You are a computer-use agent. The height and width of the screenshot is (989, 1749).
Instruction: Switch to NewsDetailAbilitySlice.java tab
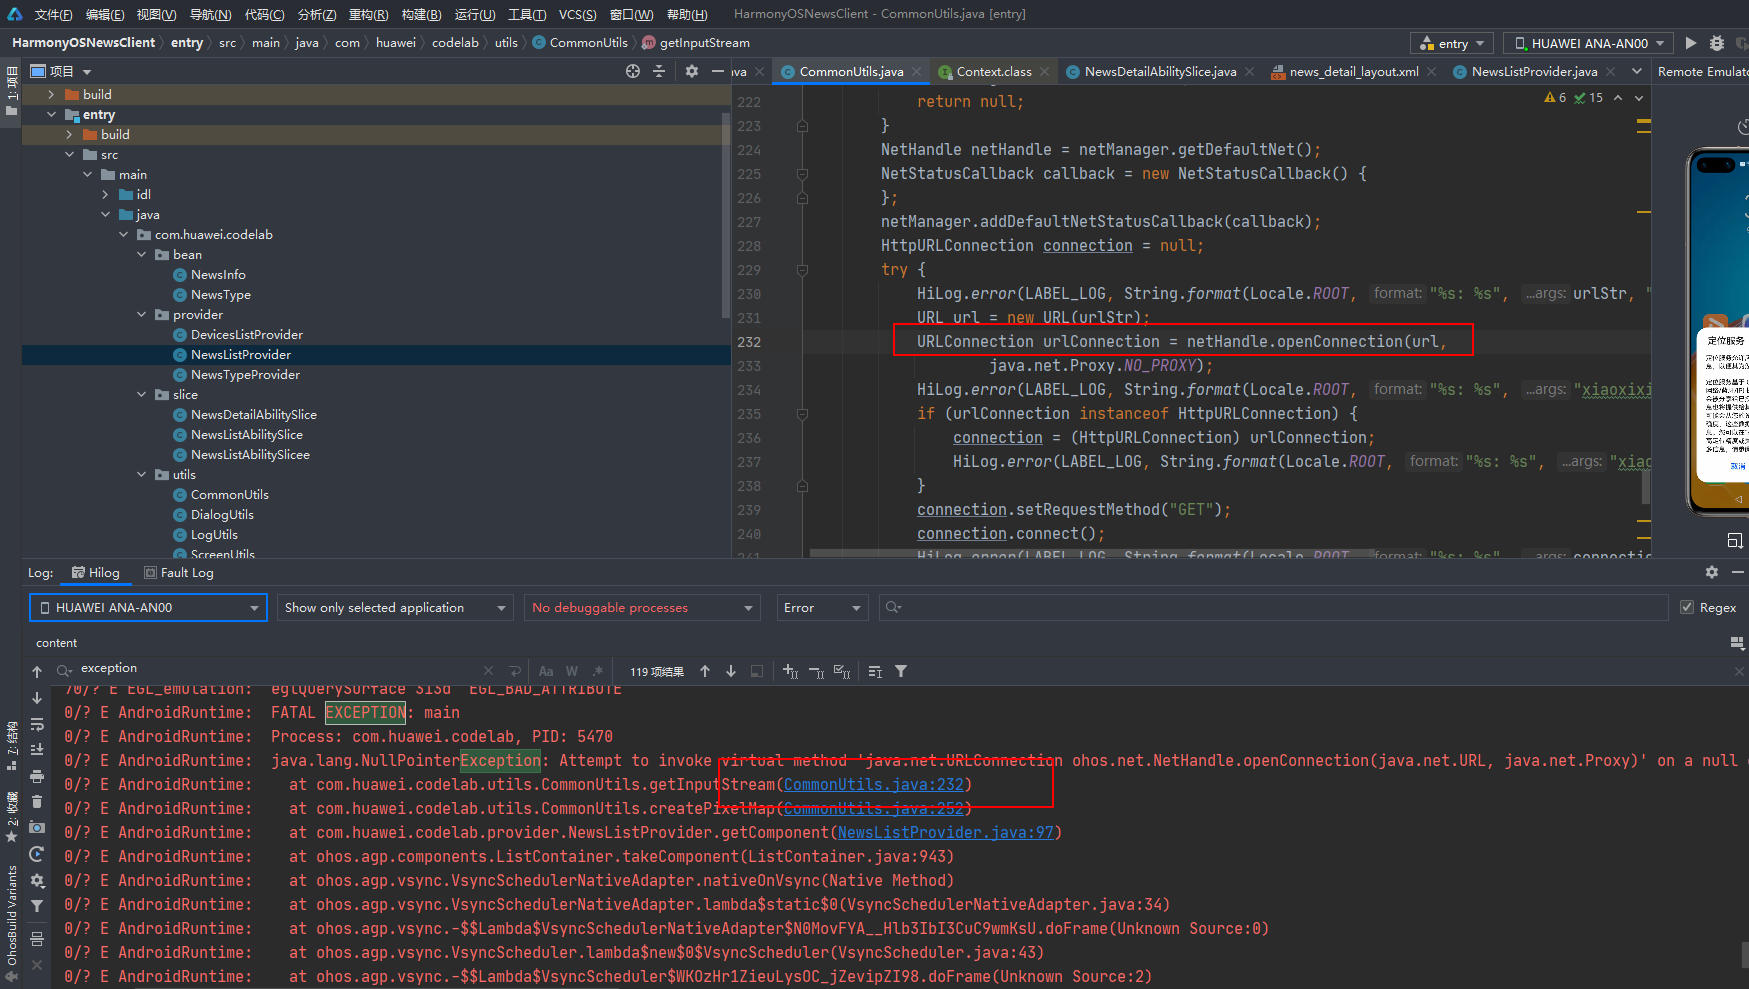pos(1160,72)
